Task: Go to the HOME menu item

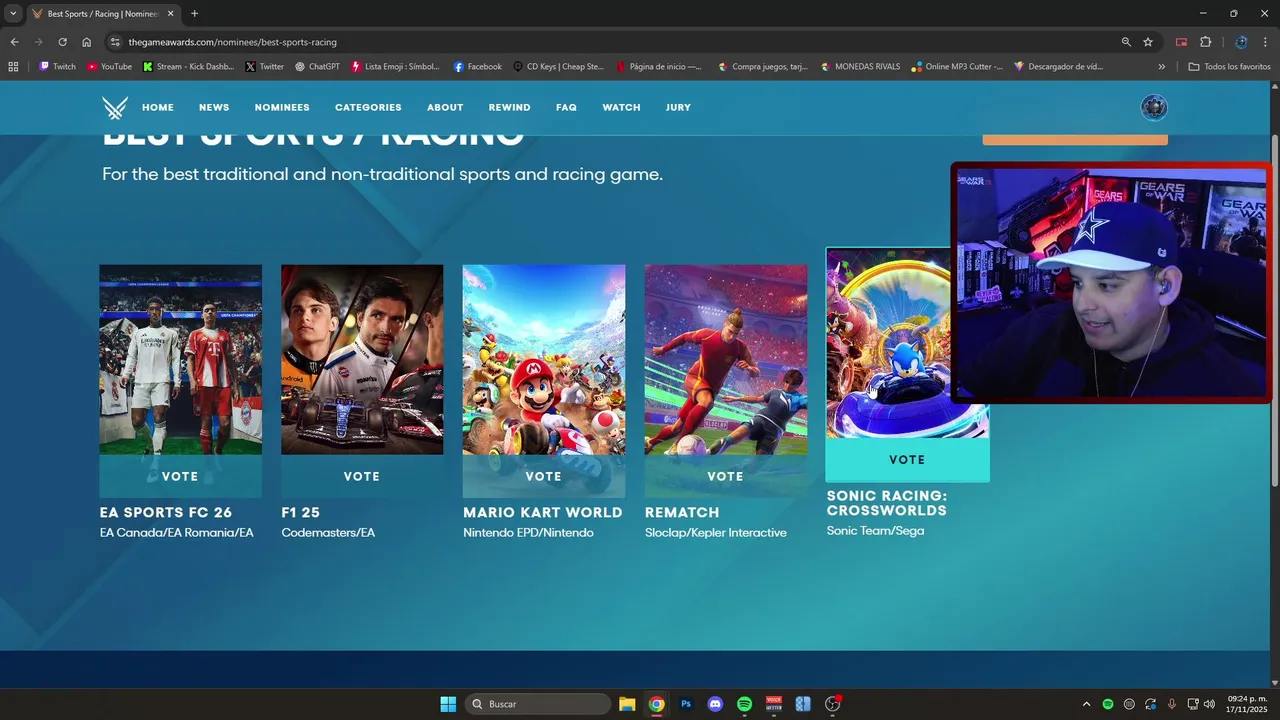Action: pyautogui.click(x=158, y=108)
